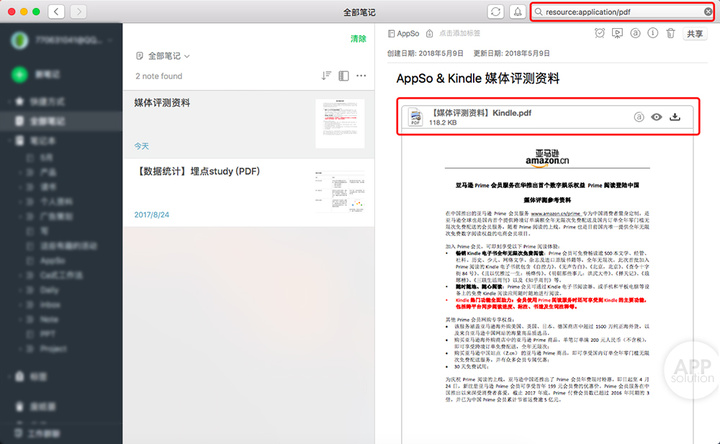Viewport: 720px width, 444px height.
Task: Click the amazon.cn logo in PDF preview
Action: (x=547, y=157)
